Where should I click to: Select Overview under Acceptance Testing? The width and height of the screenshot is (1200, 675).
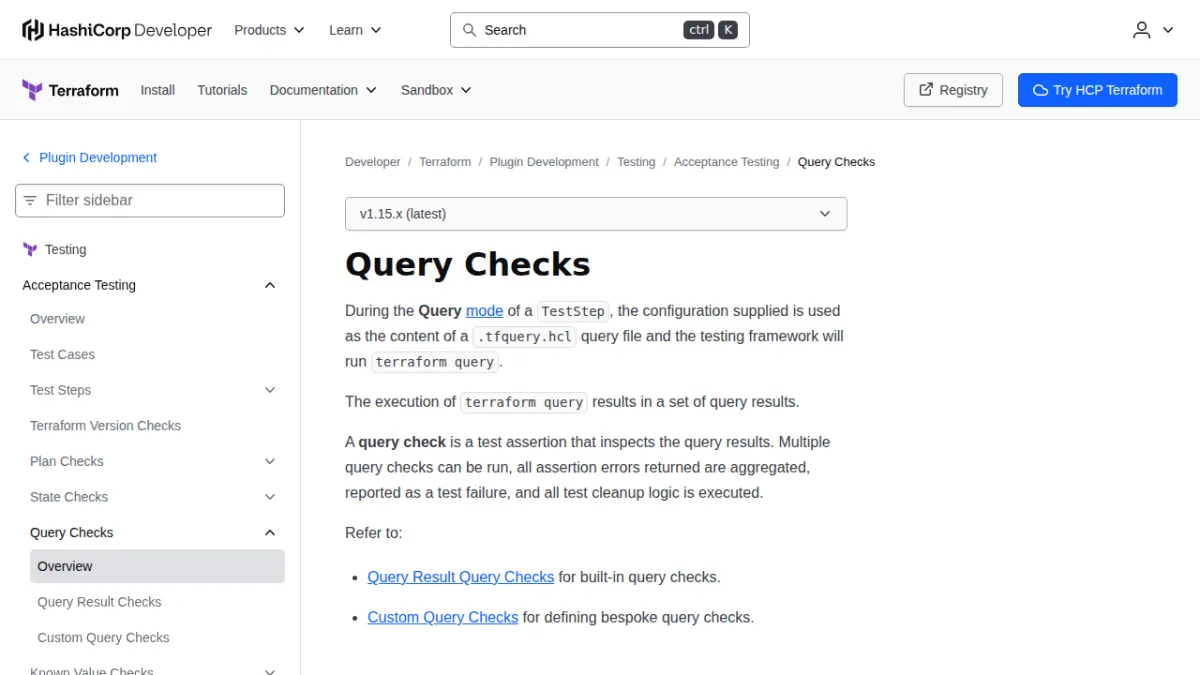[57, 319]
